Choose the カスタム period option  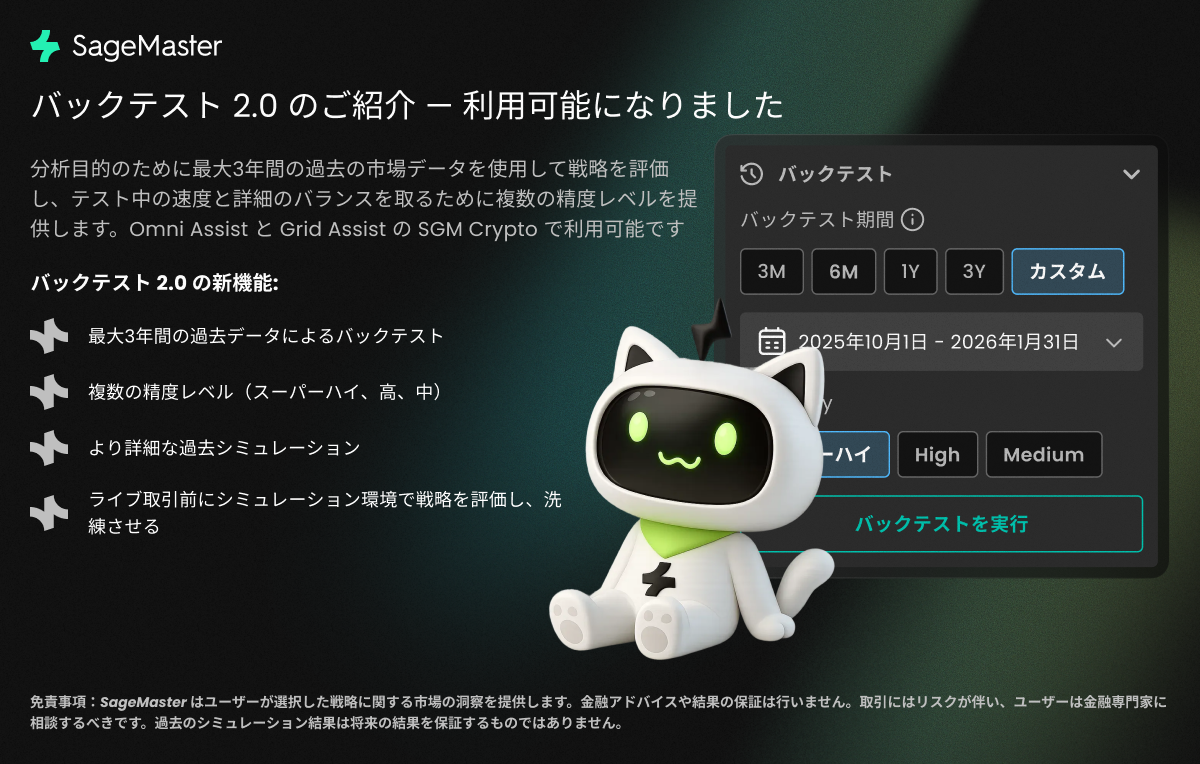[x=1068, y=272]
